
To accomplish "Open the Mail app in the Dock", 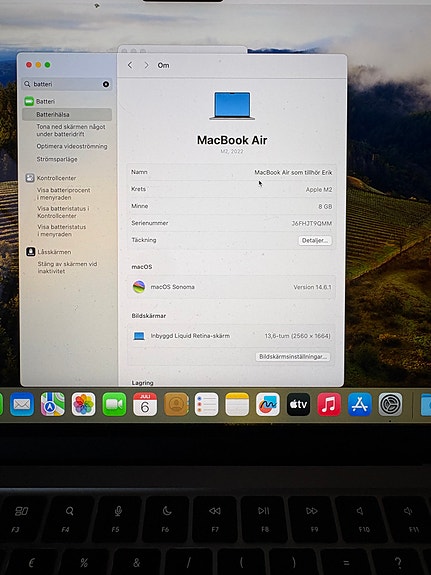I will (x=22, y=404).
